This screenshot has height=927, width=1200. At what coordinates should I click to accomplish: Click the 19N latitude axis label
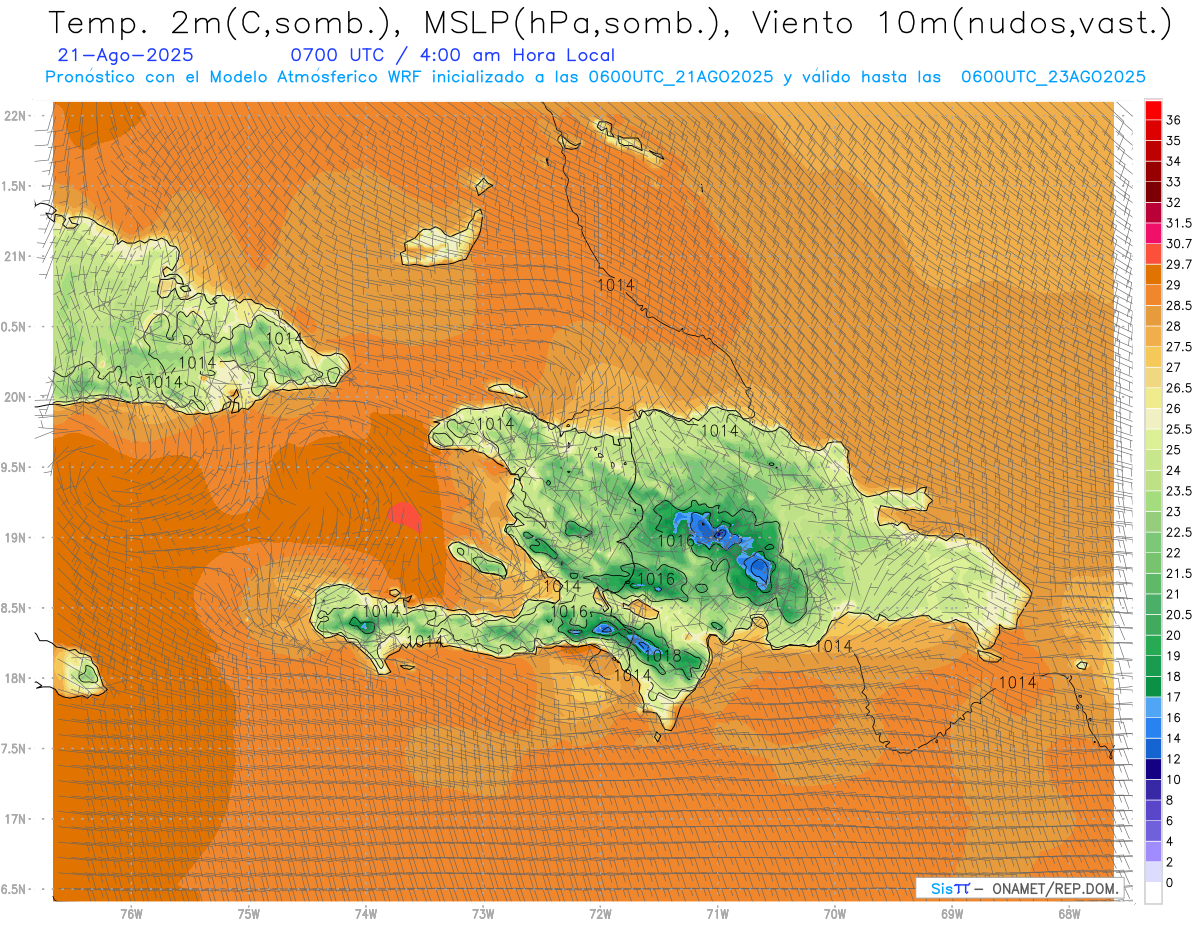click(15, 537)
